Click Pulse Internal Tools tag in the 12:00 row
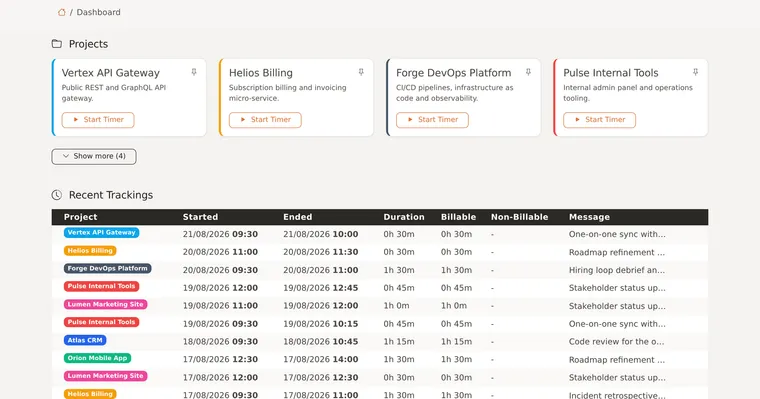The width and height of the screenshot is (760, 399). tap(101, 287)
